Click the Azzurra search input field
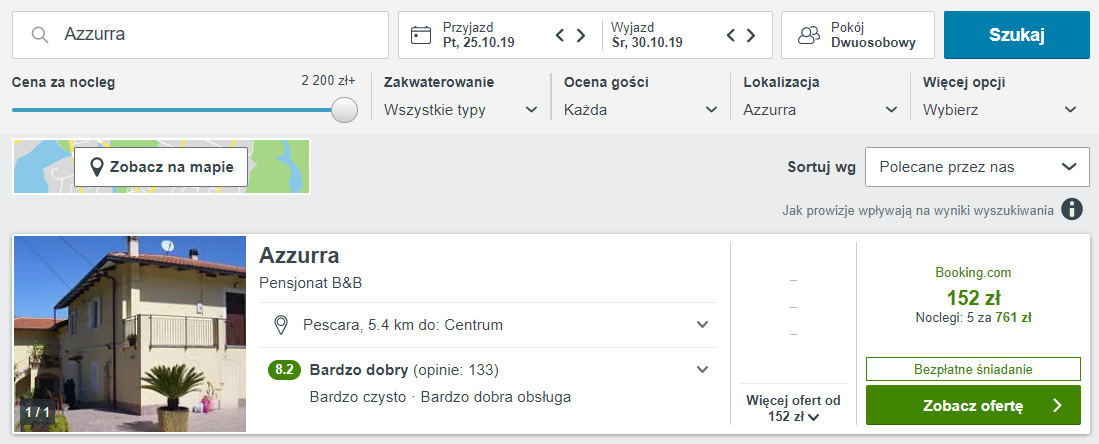Screen dimensions: 1099x444 [x=220, y=35]
